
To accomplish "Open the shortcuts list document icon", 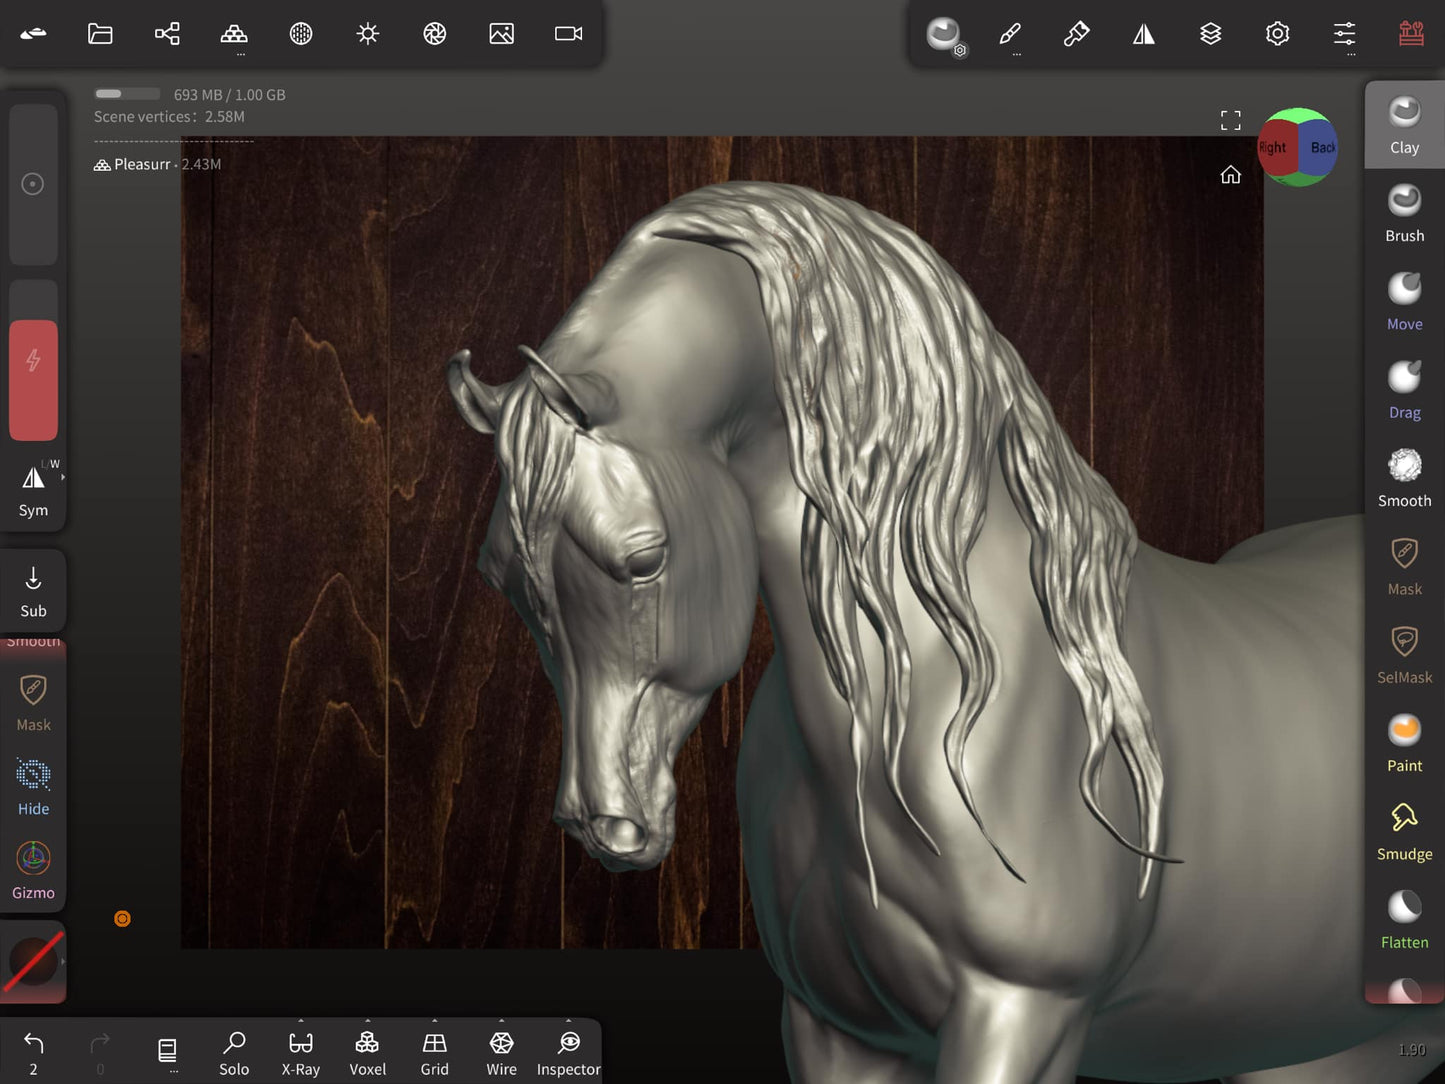I will coord(167,1051).
